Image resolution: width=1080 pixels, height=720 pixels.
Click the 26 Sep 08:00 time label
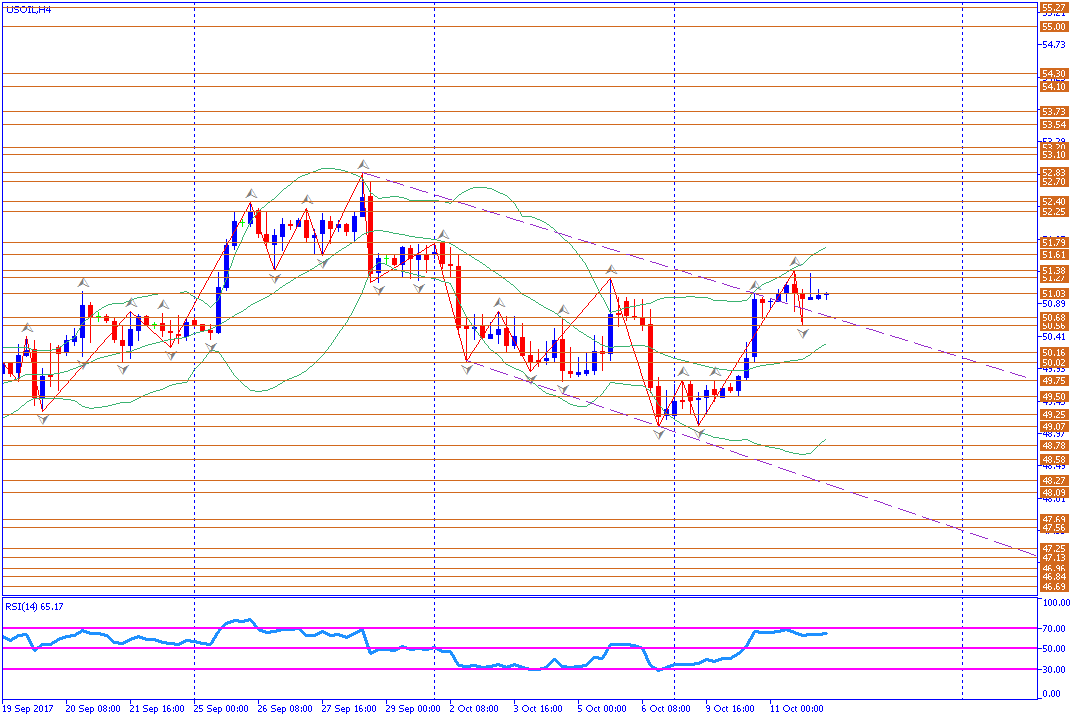pyautogui.click(x=285, y=708)
